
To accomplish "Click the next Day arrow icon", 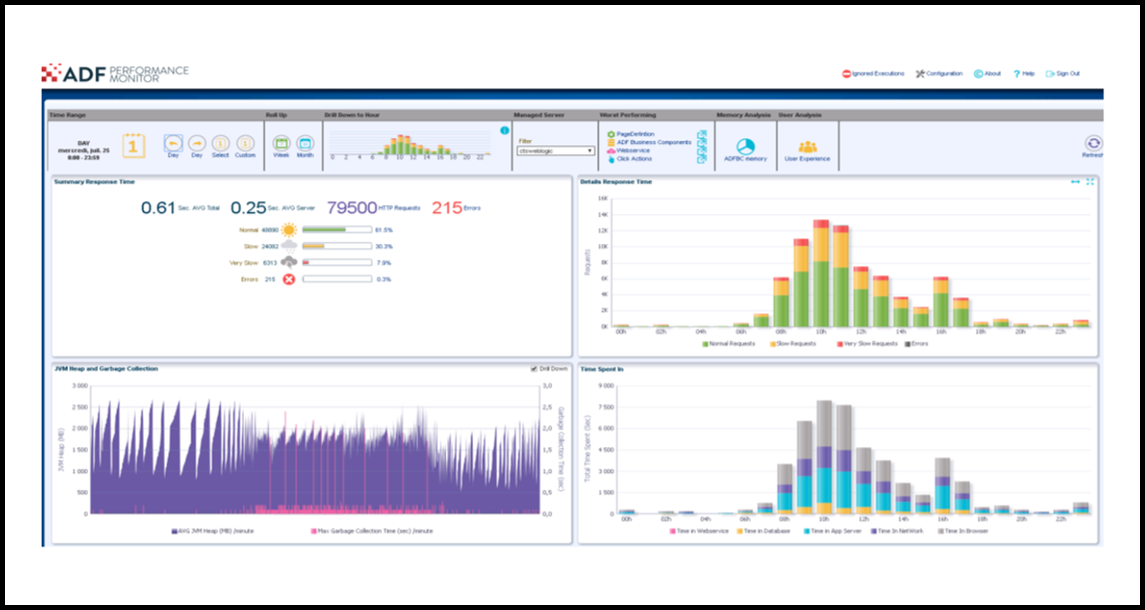I will point(197,144).
